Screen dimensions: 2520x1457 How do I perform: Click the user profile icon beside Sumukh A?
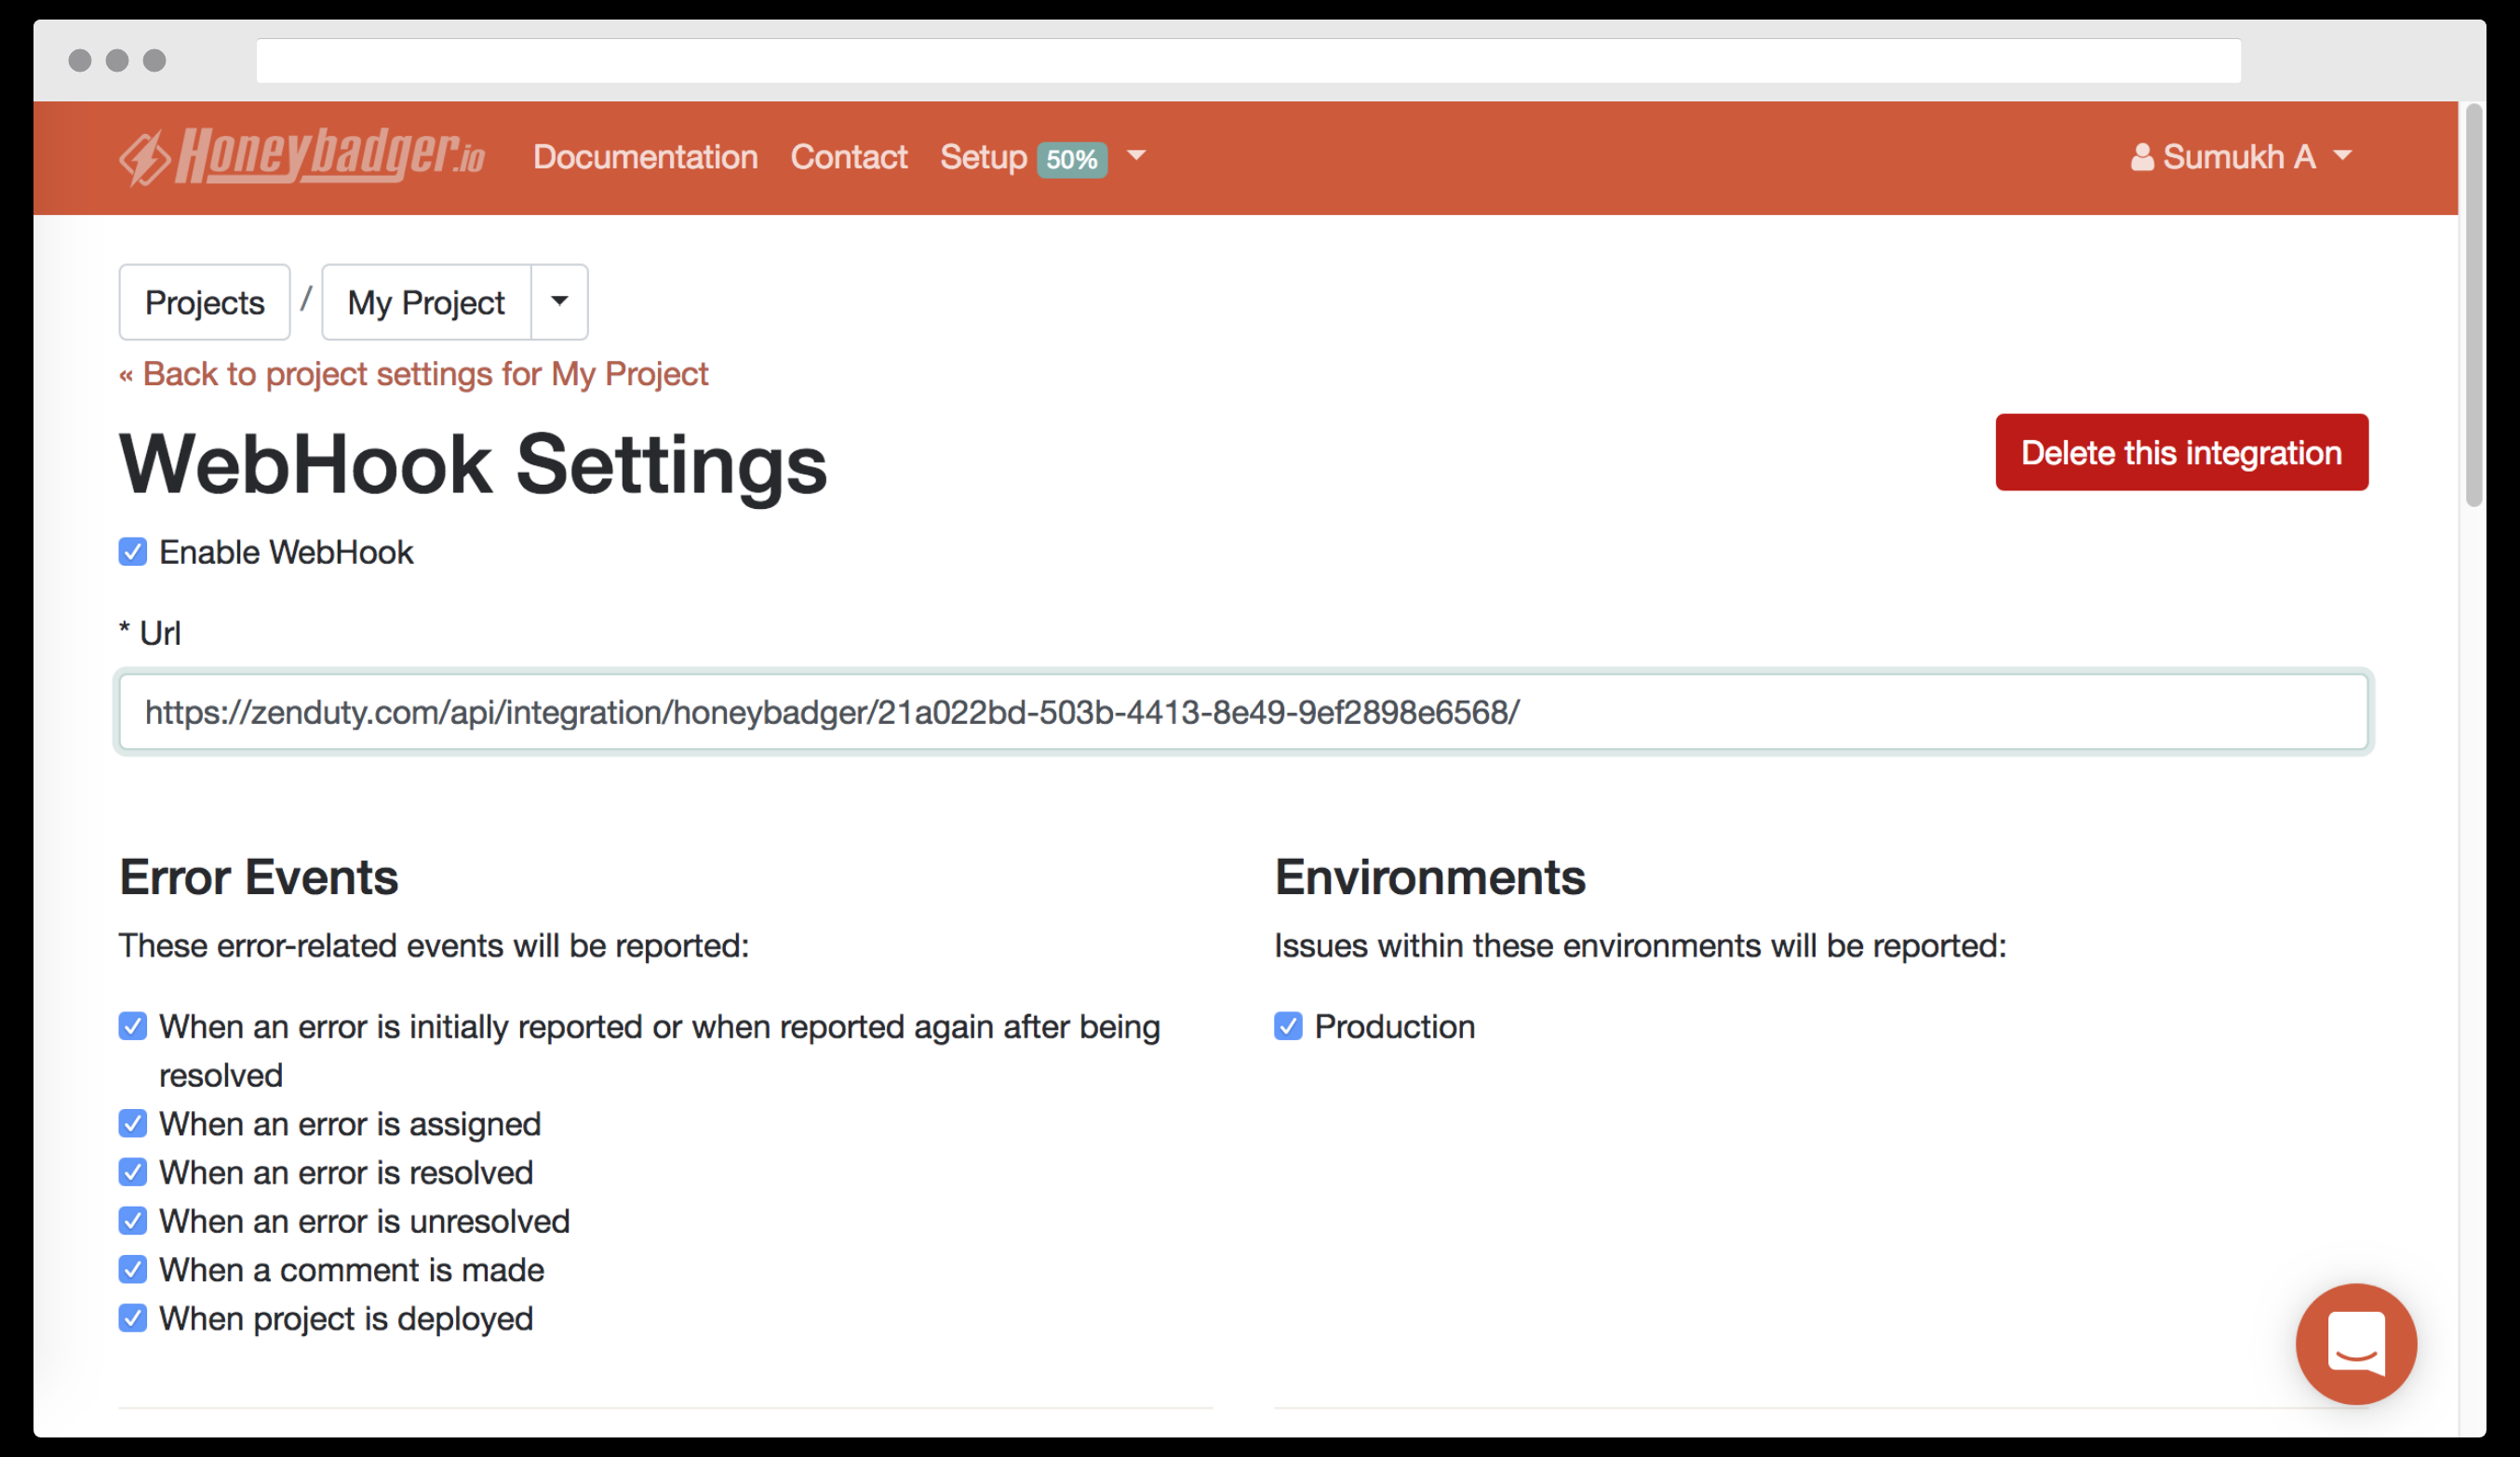(x=2141, y=157)
